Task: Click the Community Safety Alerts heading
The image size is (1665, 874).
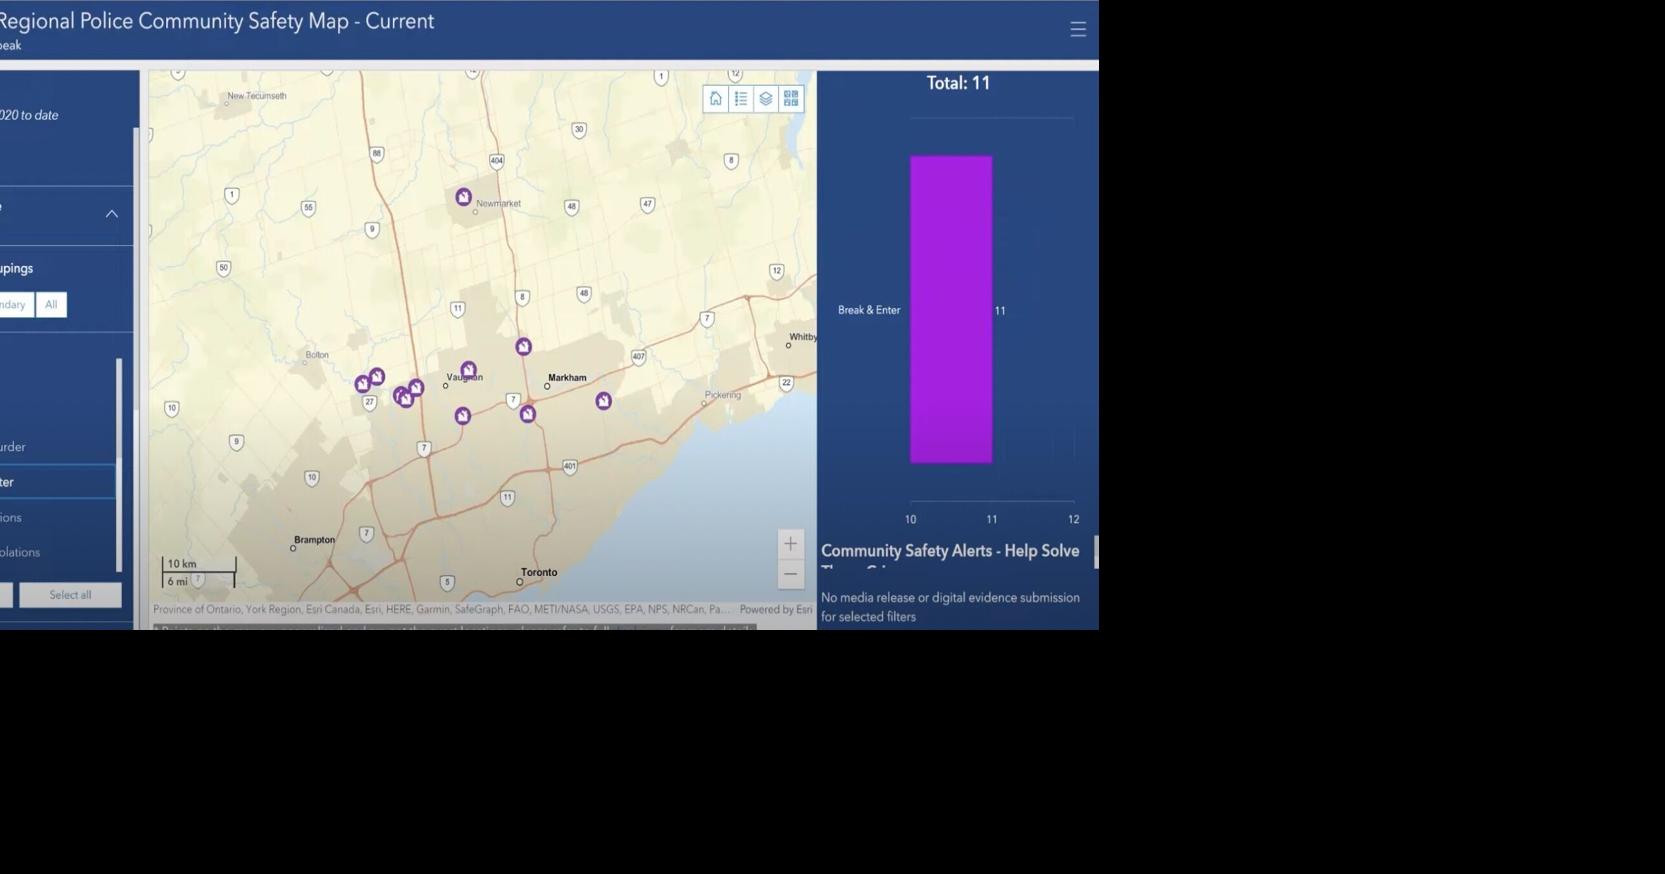Action: (x=950, y=551)
